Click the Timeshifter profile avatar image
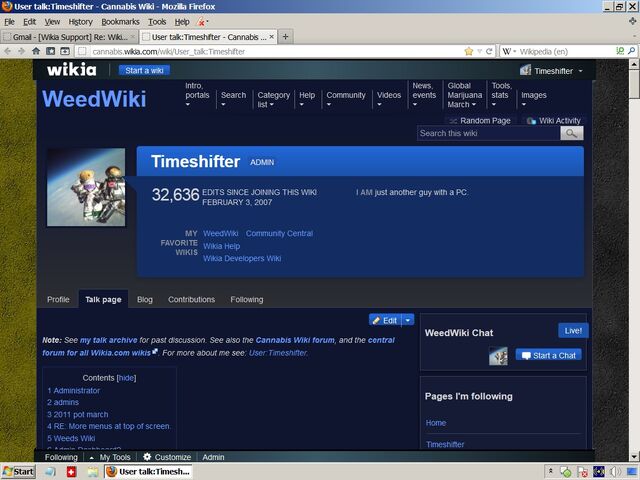Screen dimensions: 640x480 click(x=86, y=187)
